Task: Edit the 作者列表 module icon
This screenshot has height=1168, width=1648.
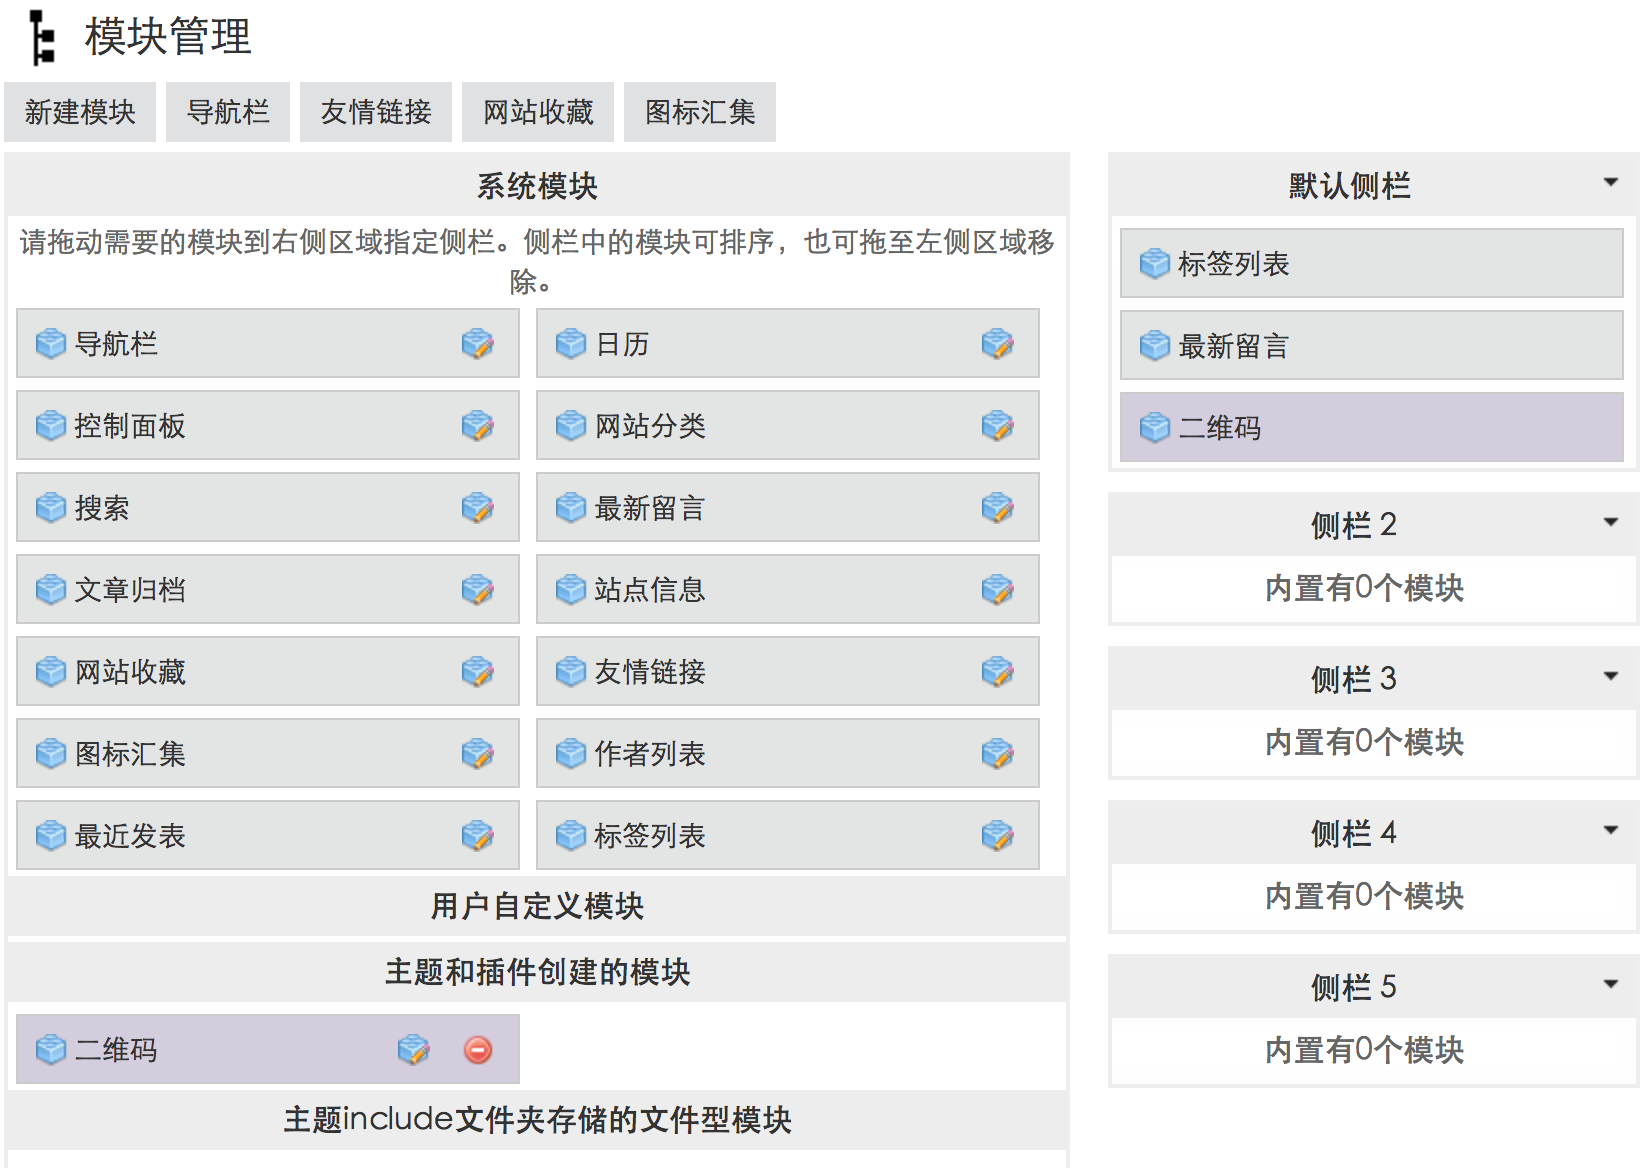Action: (x=998, y=754)
